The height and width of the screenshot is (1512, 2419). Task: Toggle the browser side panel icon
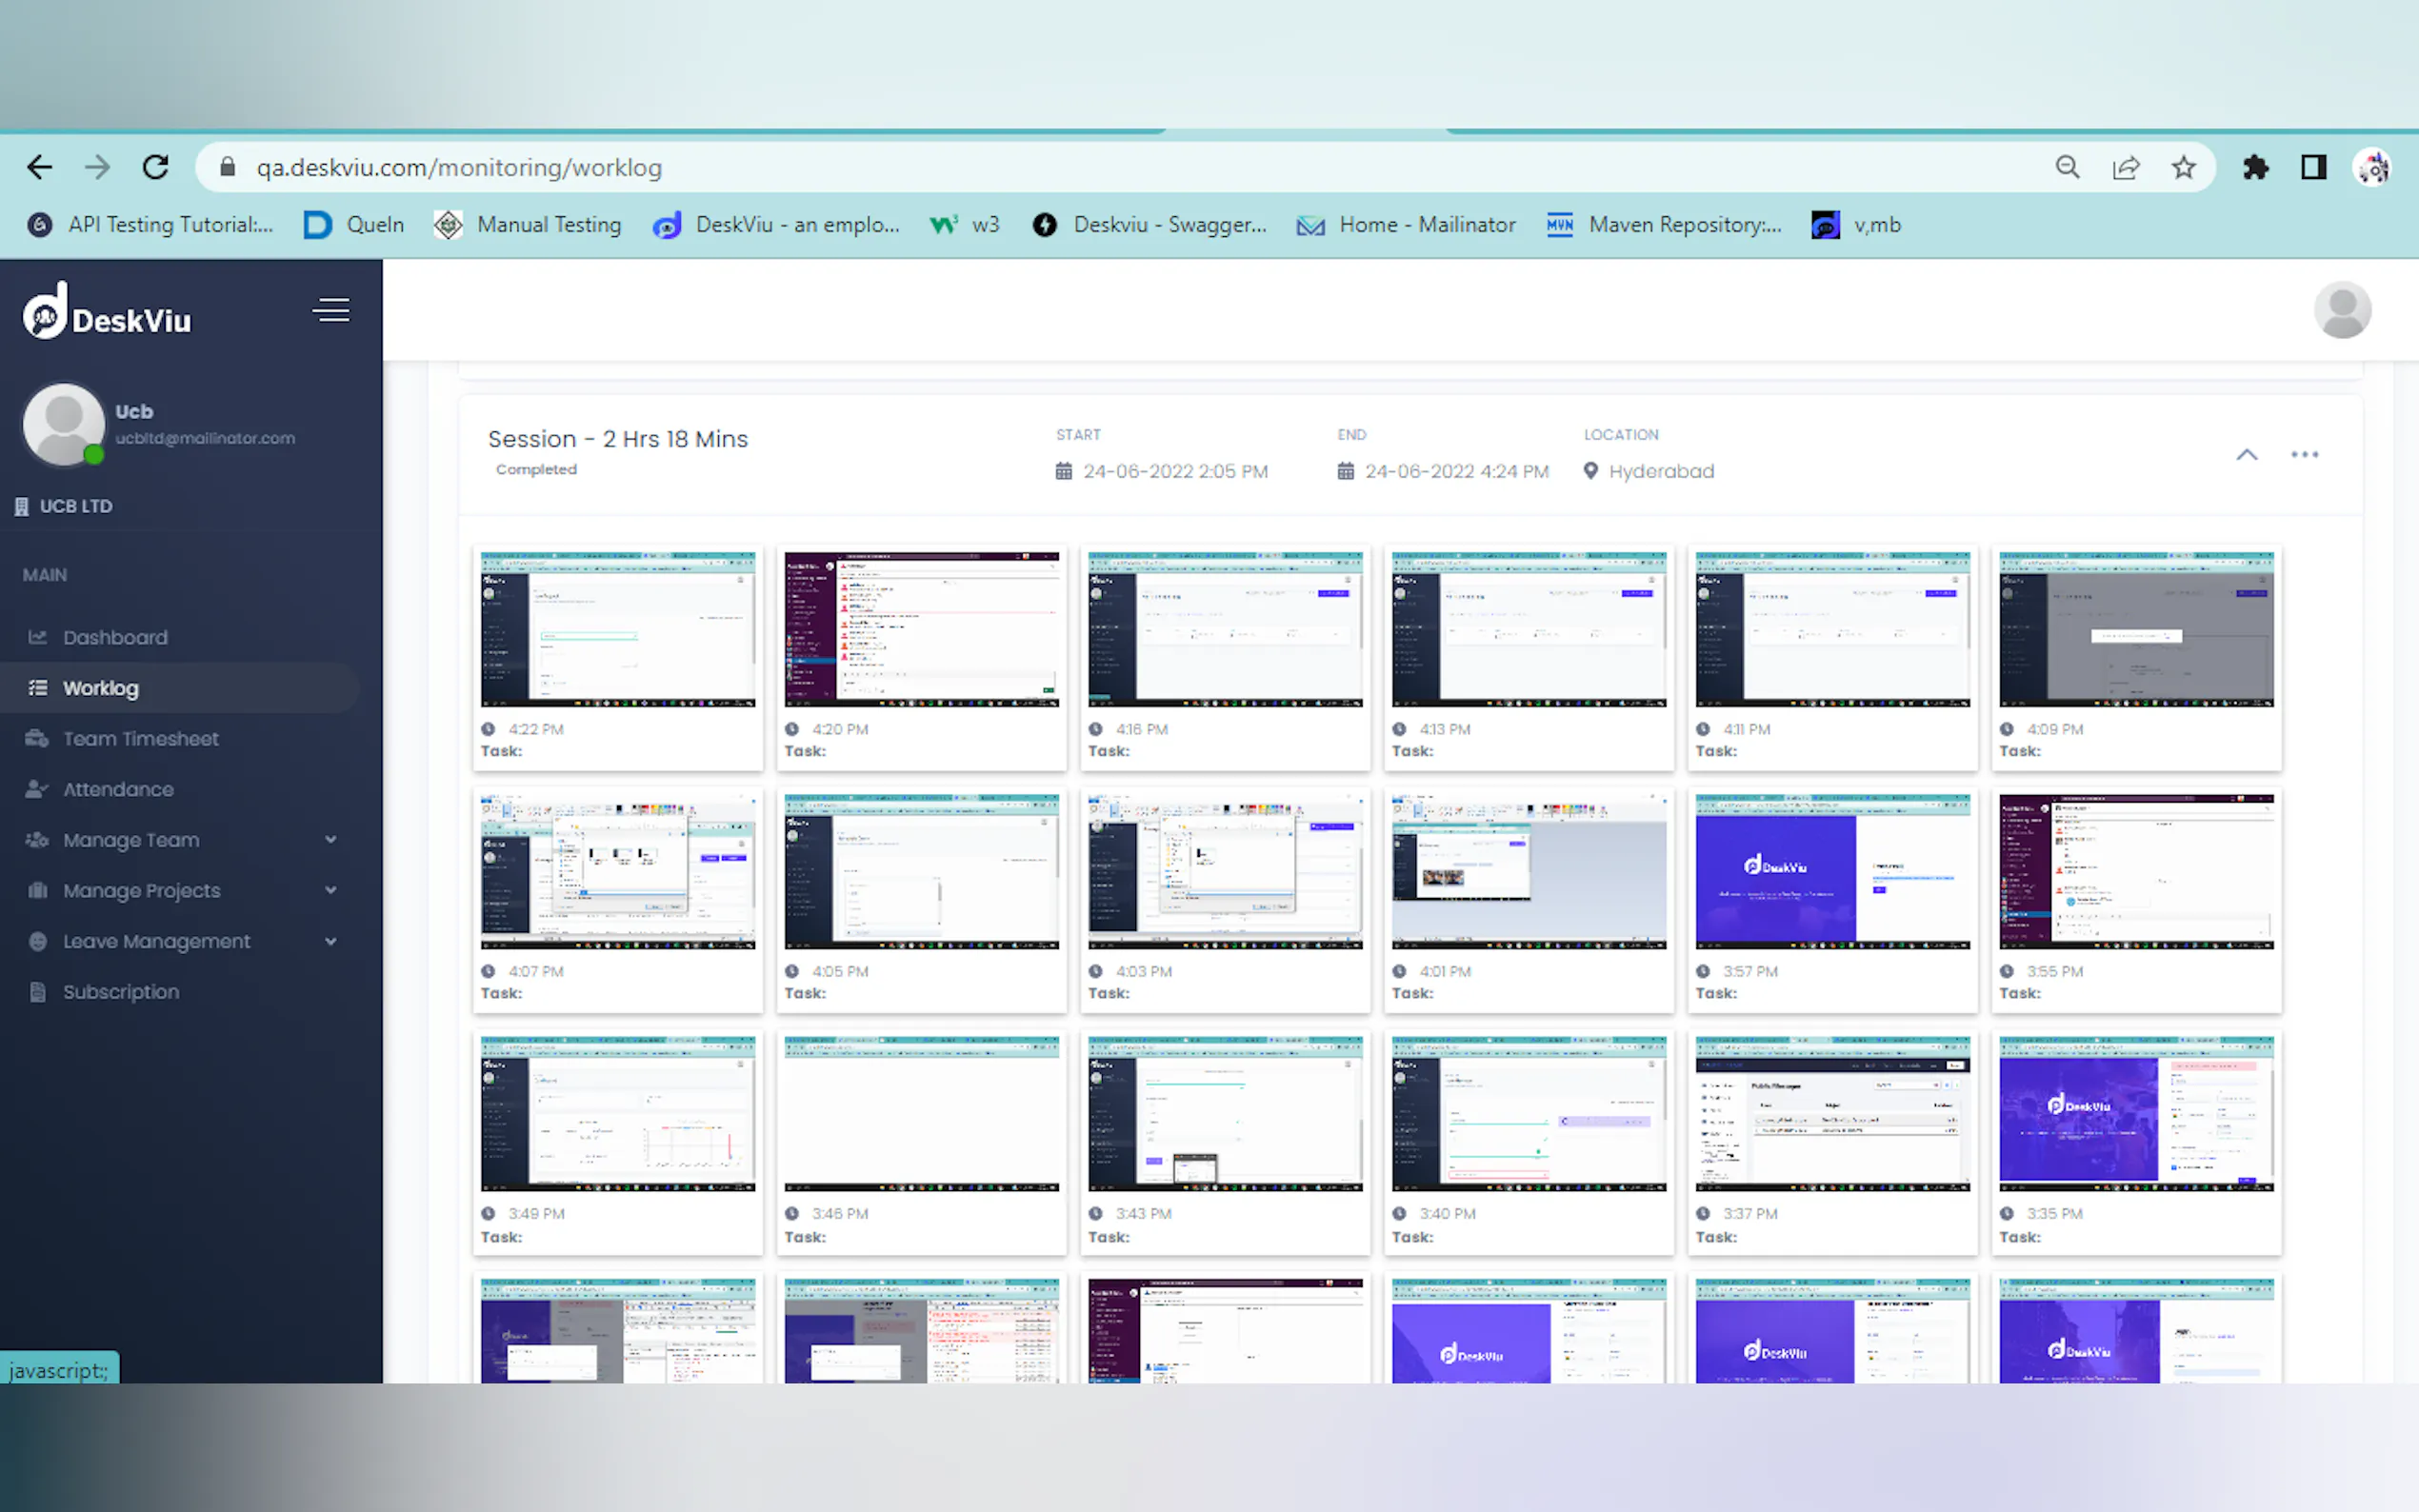[x=2314, y=167]
